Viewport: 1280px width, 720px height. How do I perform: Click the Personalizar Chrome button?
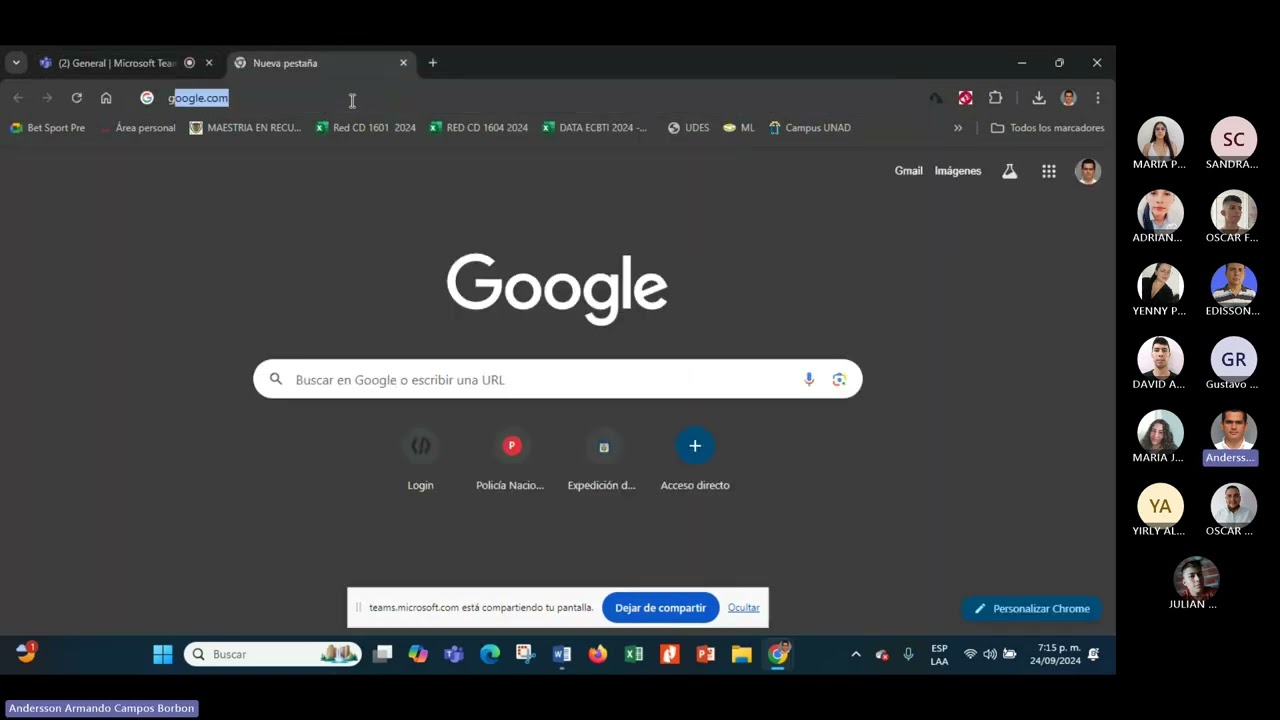pyautogui.click(x=1032, y=608)
